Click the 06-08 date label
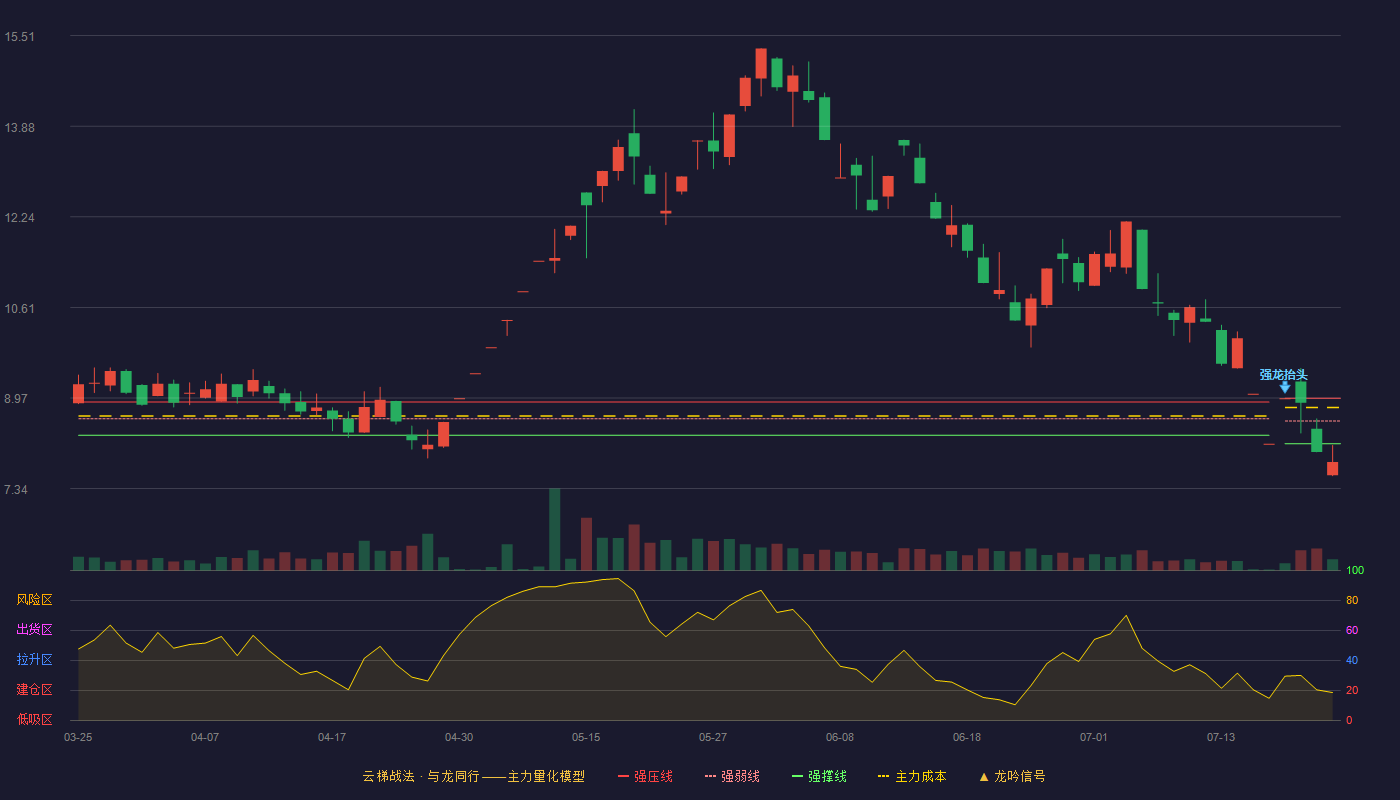 coord(840,737)
